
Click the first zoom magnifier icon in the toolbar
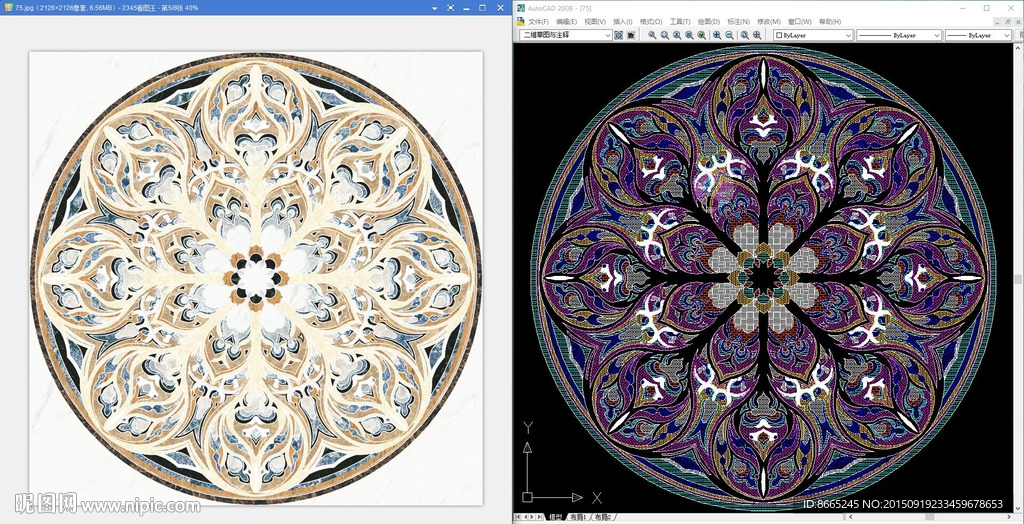click(x=652, y=35)
